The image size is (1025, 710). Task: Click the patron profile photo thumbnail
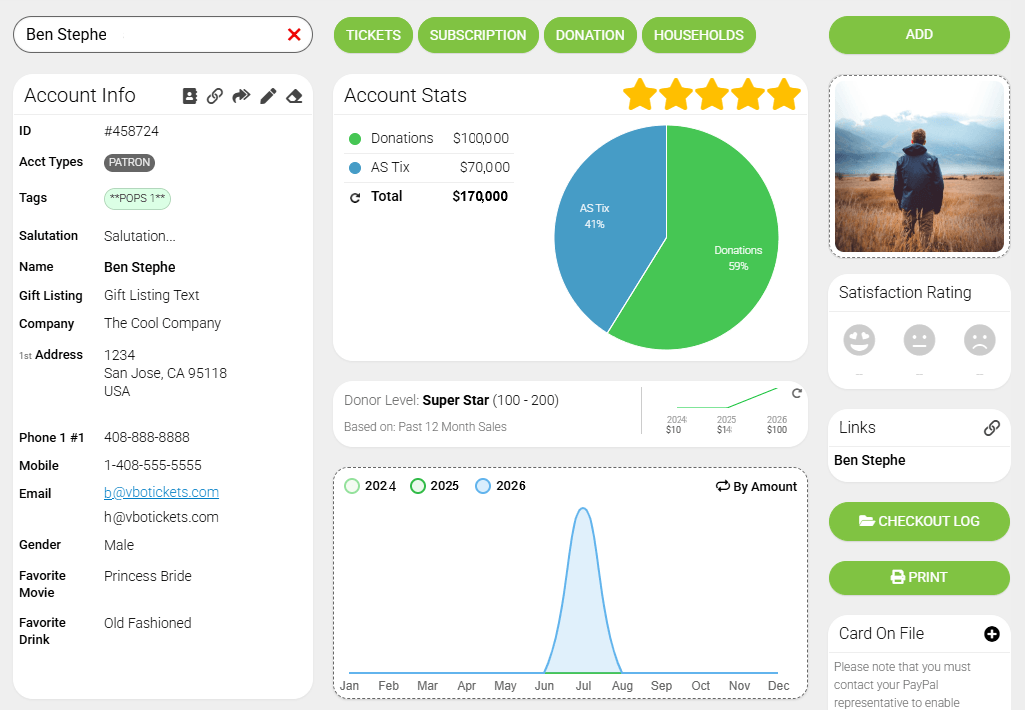click(x=919, y=166)
